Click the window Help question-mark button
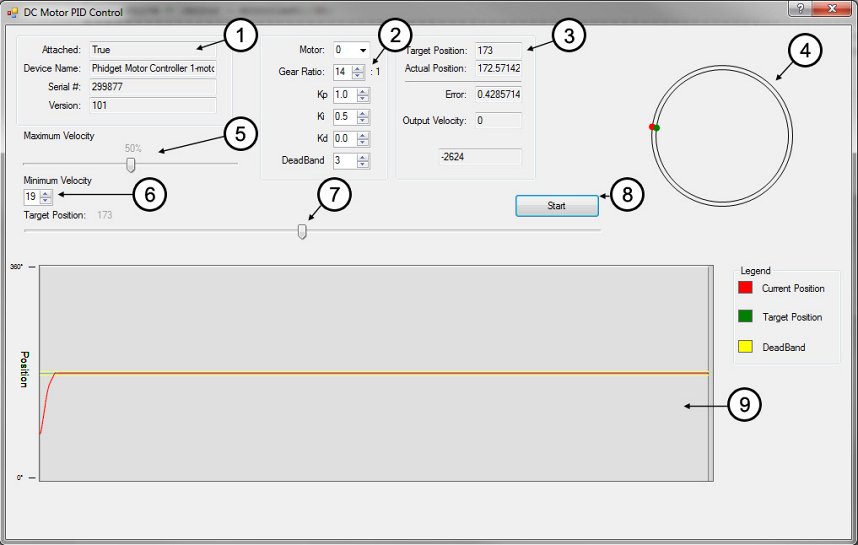Image resolution: width=858 pixels, height=545 pixels. click(800, 8)
